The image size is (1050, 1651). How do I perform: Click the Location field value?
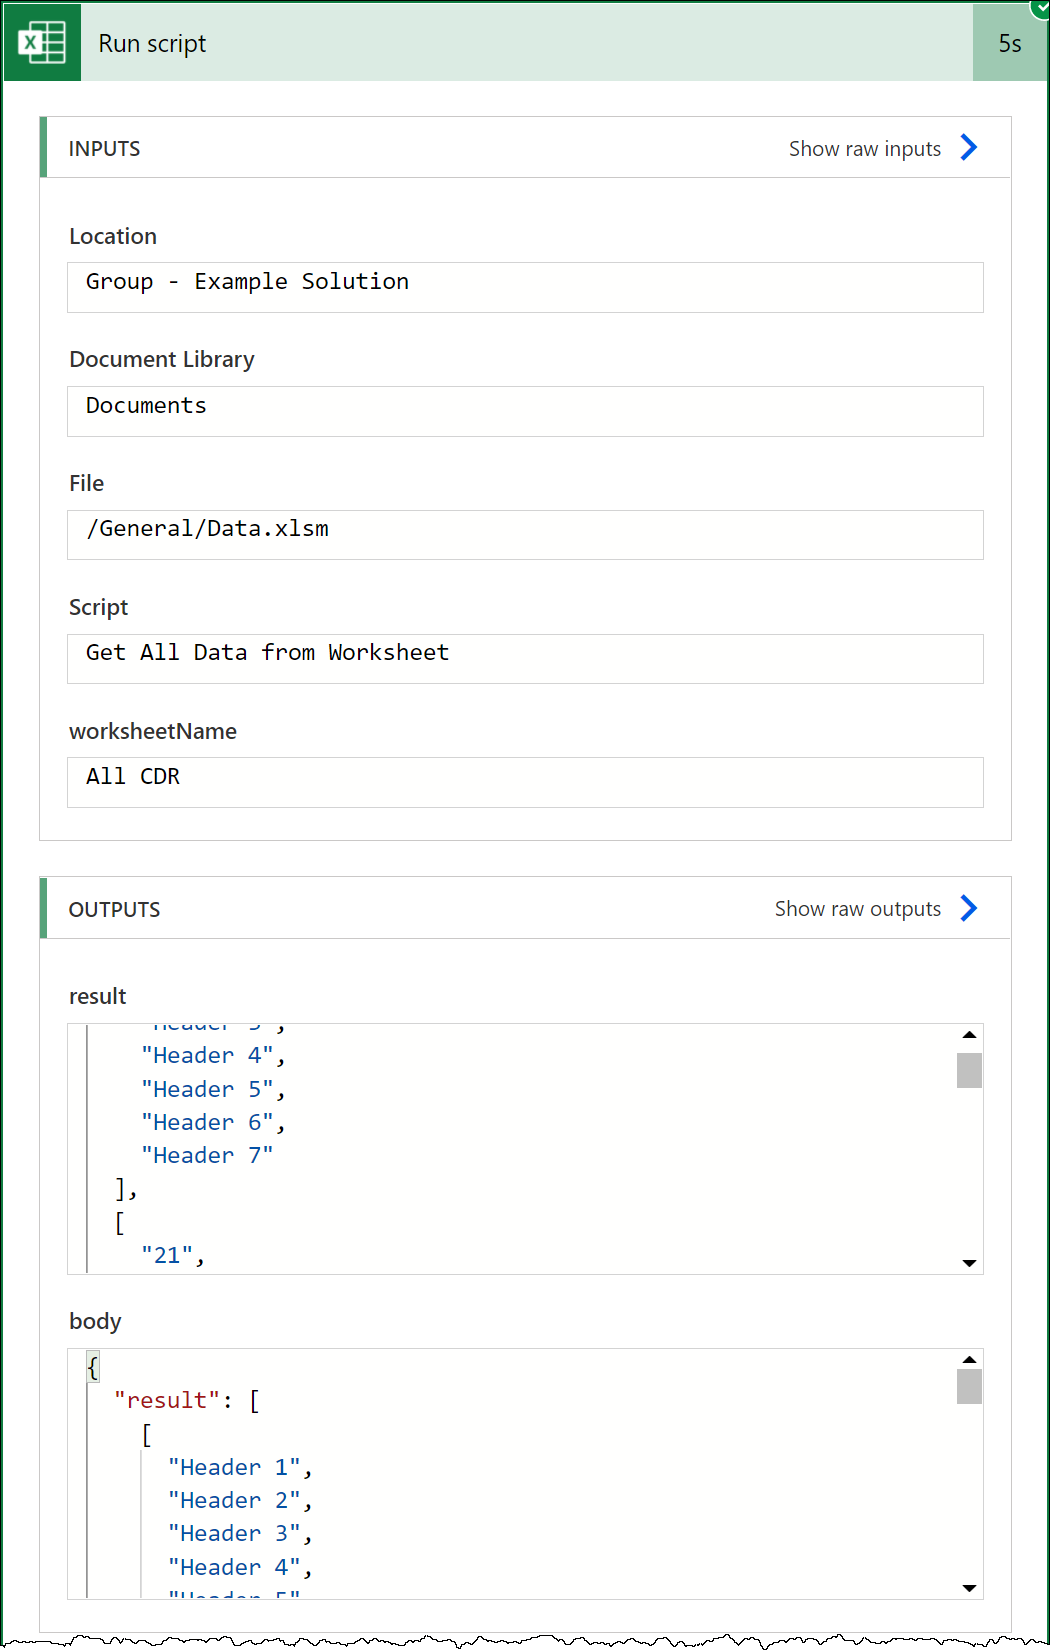click(525, 287)
